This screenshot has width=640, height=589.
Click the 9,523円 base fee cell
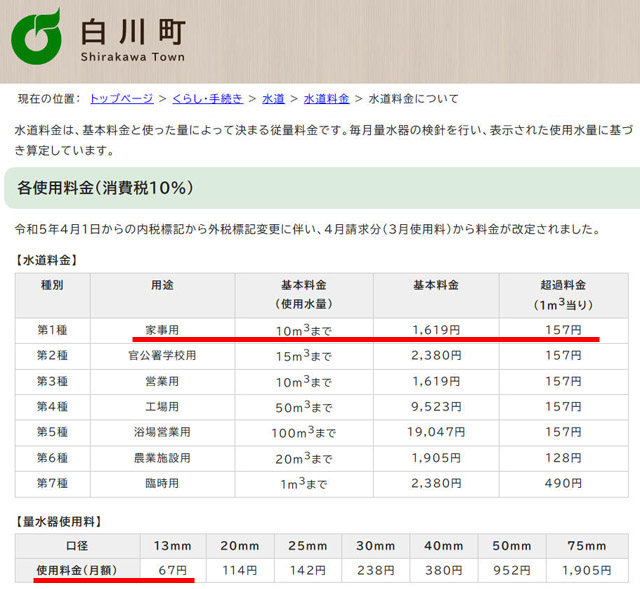(436, 407)
